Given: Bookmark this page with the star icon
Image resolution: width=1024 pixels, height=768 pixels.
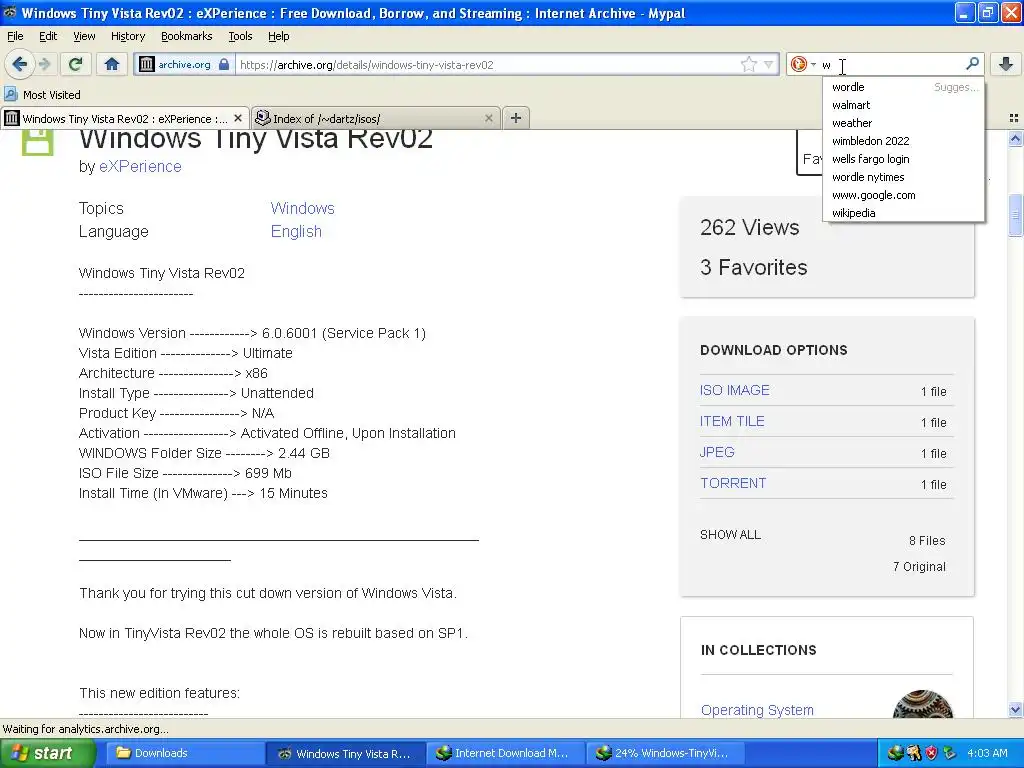Looking at the screenshot, I should [x=748, y=64].
